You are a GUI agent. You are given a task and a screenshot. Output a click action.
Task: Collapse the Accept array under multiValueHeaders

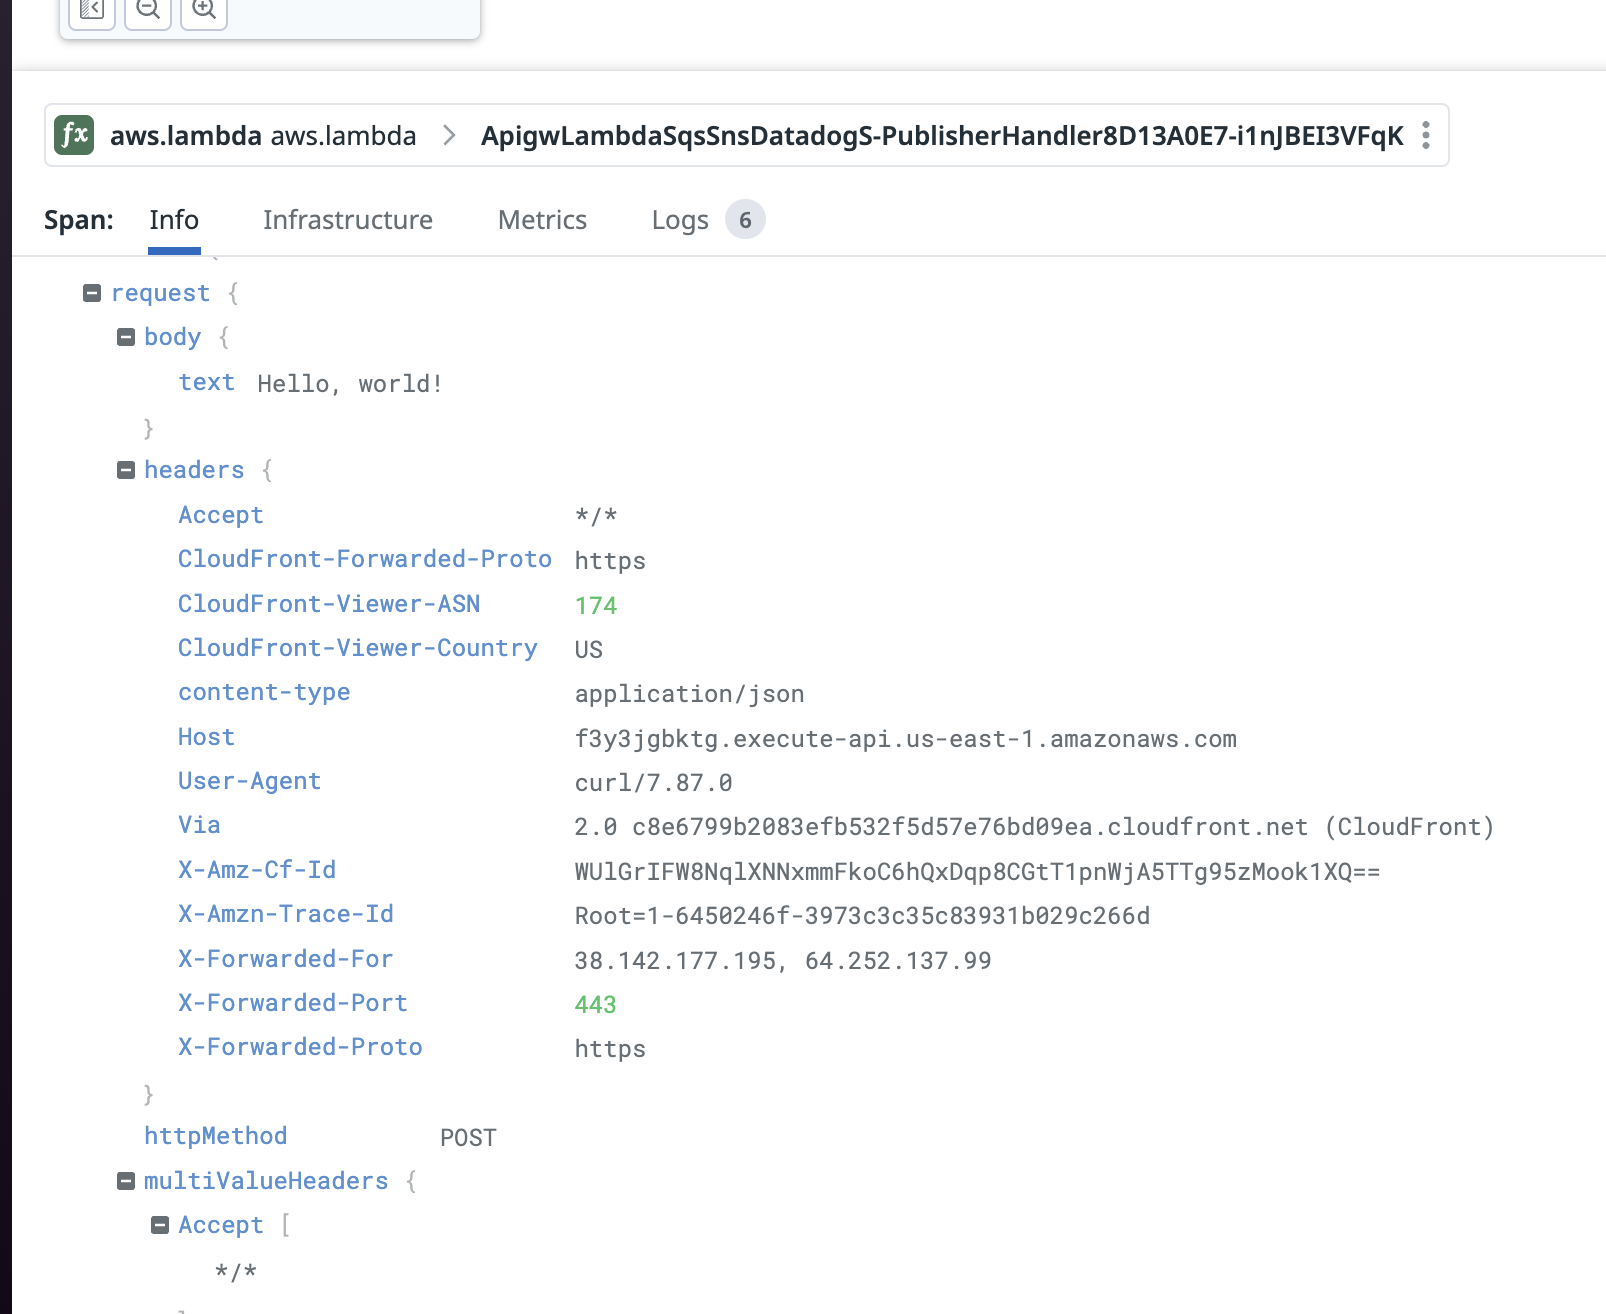[160, 1225]
